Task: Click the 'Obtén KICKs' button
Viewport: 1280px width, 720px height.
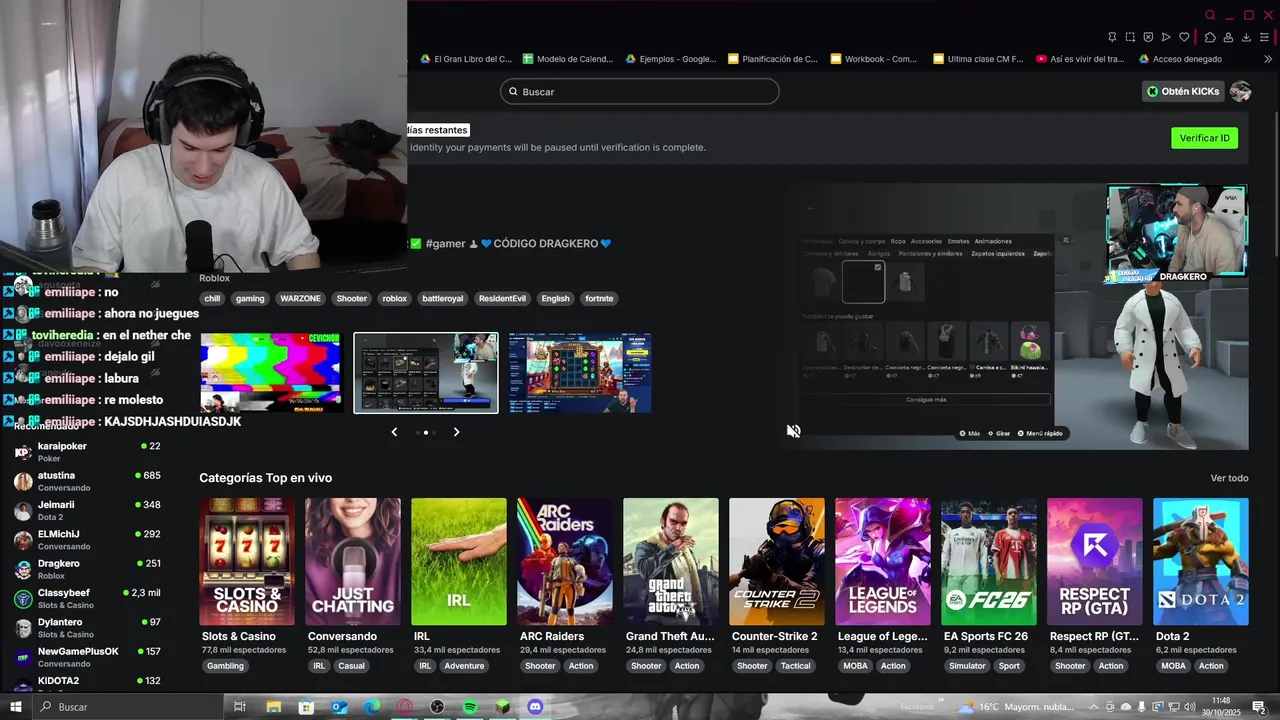Action: click(x=1184, y=91)
